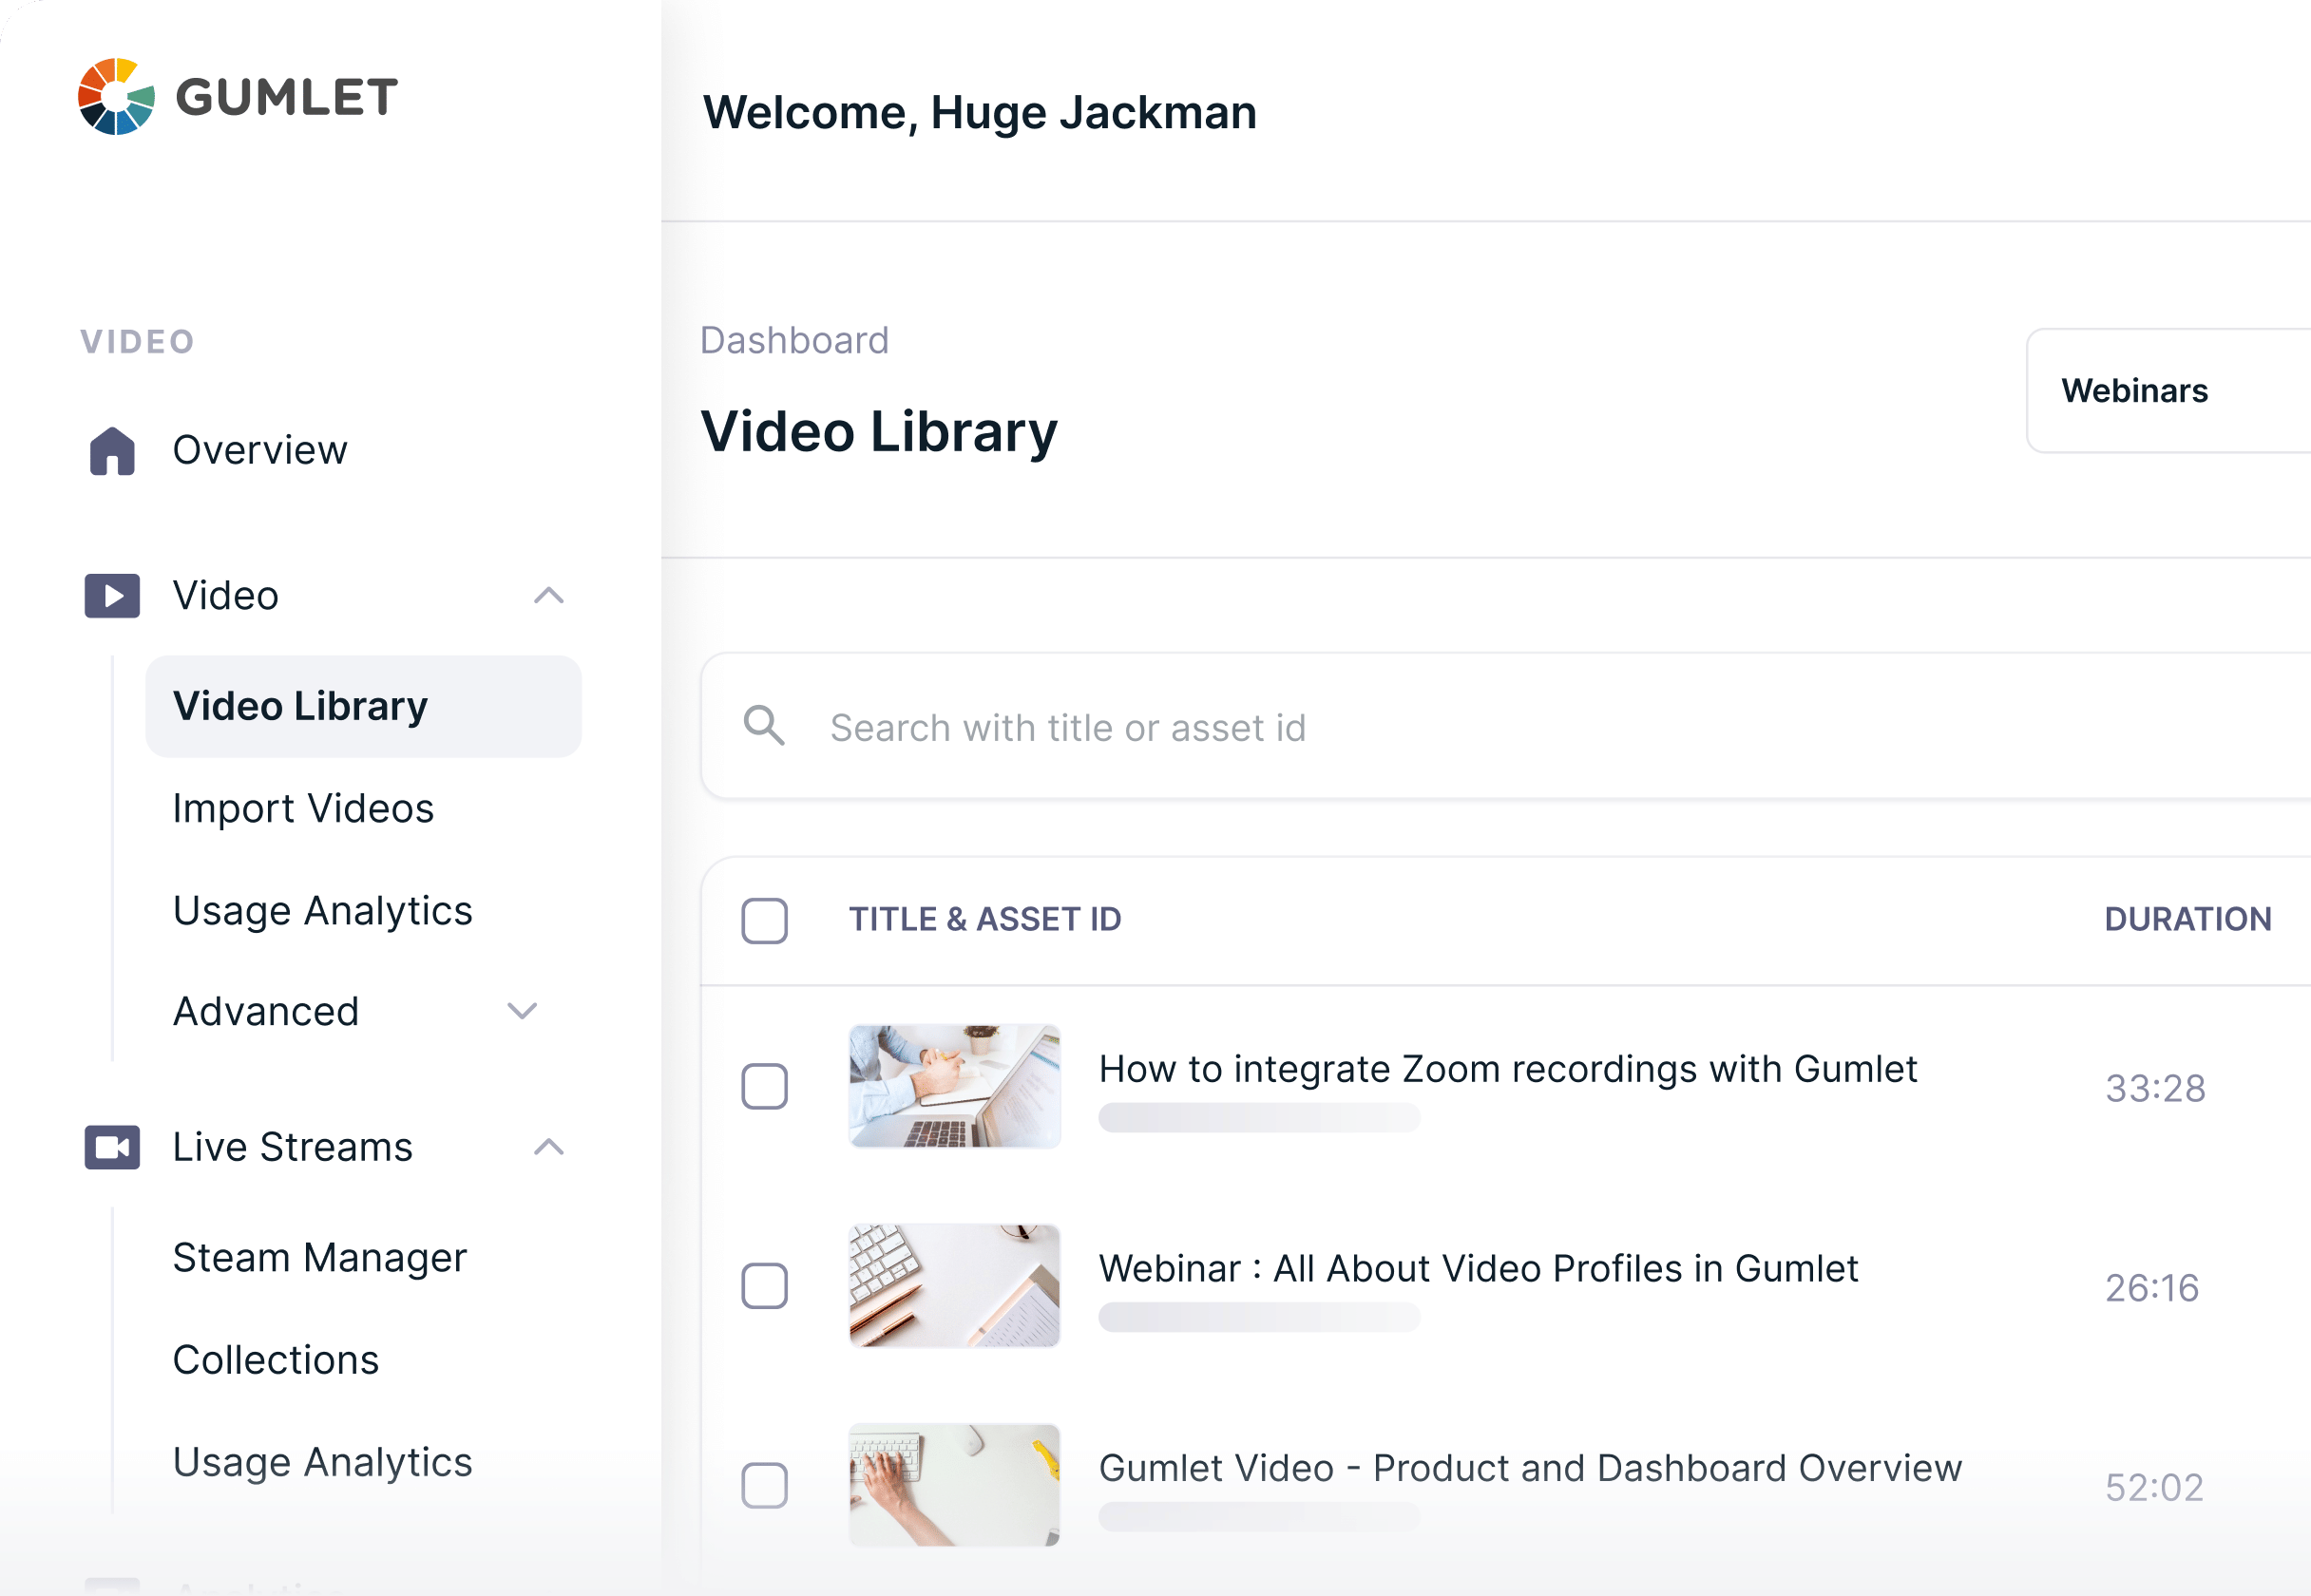Select the Overview home icon
Viewport: 2311px width, 1596px height.
(113, 450)
